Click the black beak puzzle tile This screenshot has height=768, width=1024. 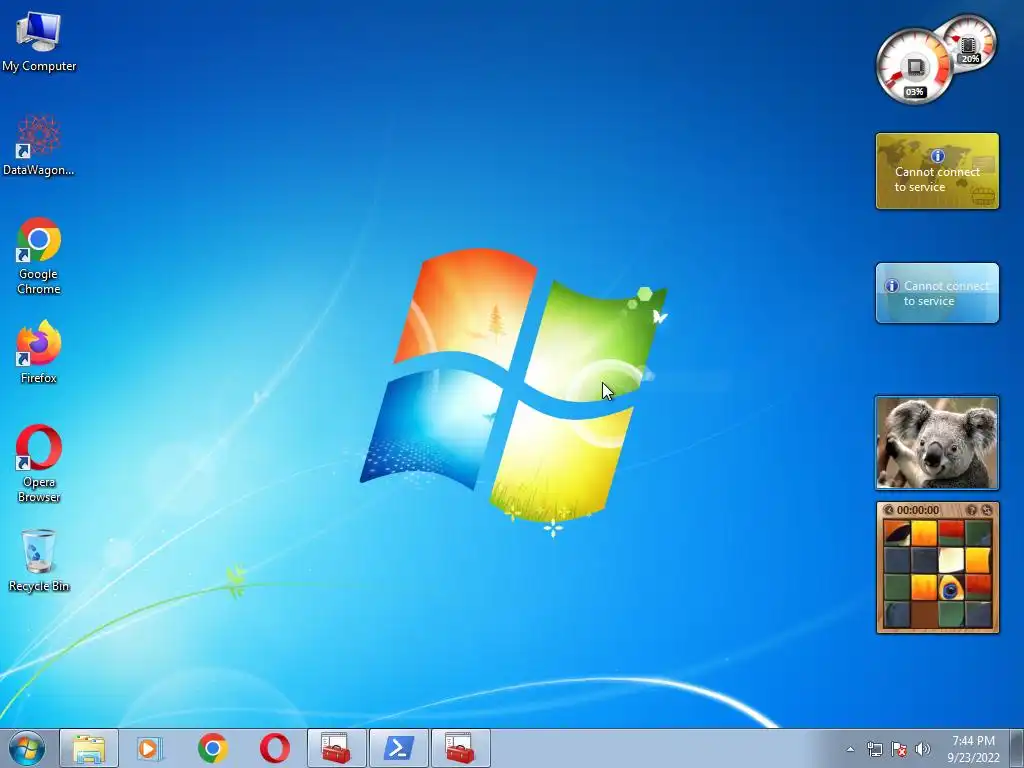coord(897,533)
